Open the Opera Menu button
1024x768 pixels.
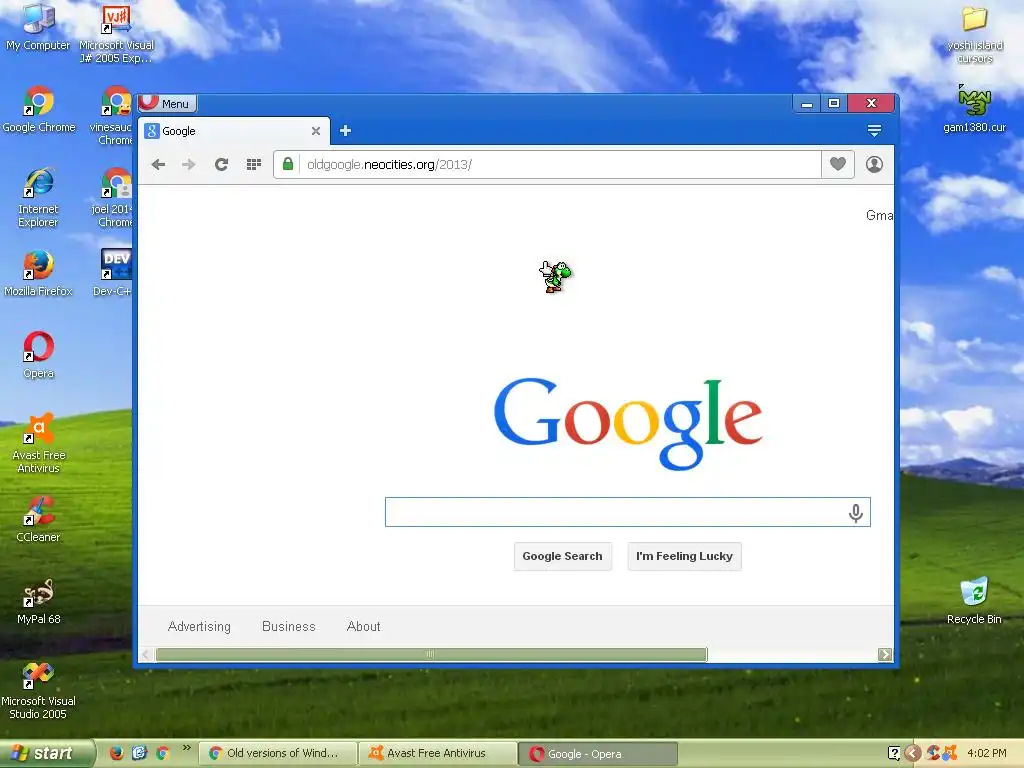tap(167, 103)
